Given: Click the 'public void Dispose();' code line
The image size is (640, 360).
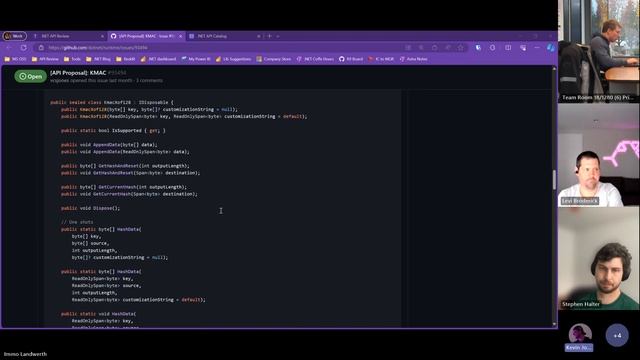Looking at the screenshot, I should tap(90, 208).
